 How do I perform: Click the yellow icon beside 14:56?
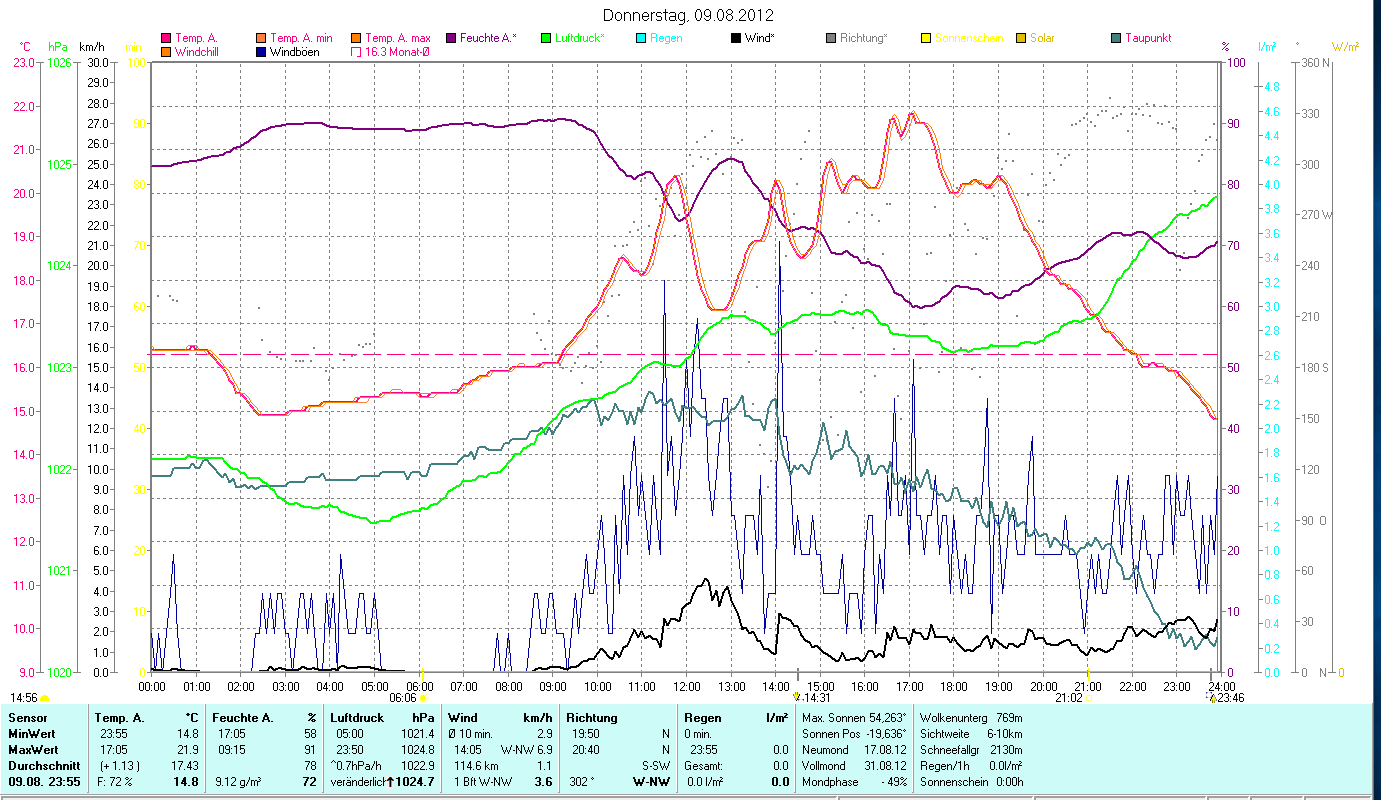point(44,697)
